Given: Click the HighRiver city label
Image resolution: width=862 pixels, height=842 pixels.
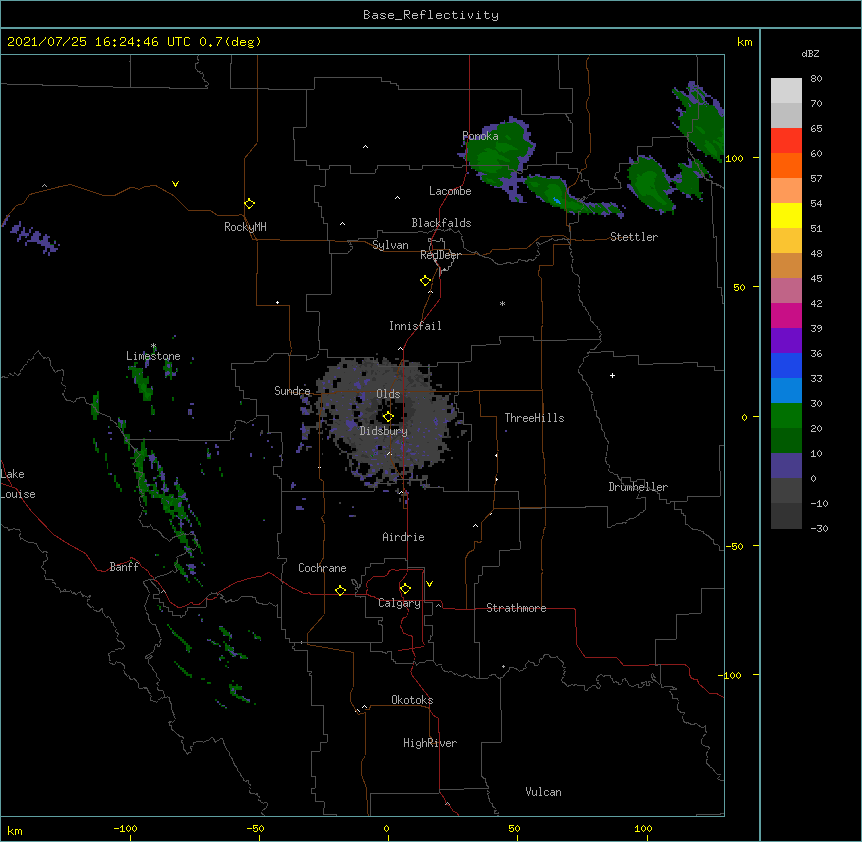Looking at the screenshot, I should (430, 743).
